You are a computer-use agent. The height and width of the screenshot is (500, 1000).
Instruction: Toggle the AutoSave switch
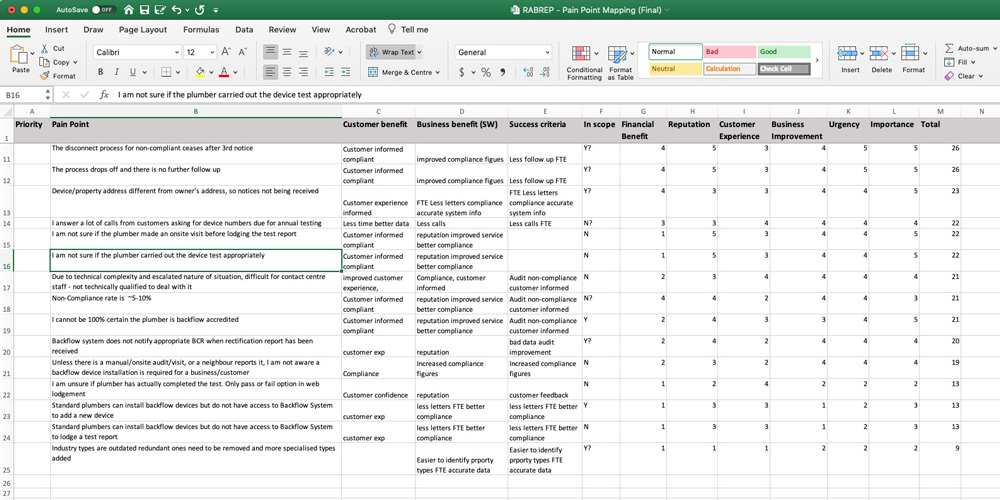(103, 10)
